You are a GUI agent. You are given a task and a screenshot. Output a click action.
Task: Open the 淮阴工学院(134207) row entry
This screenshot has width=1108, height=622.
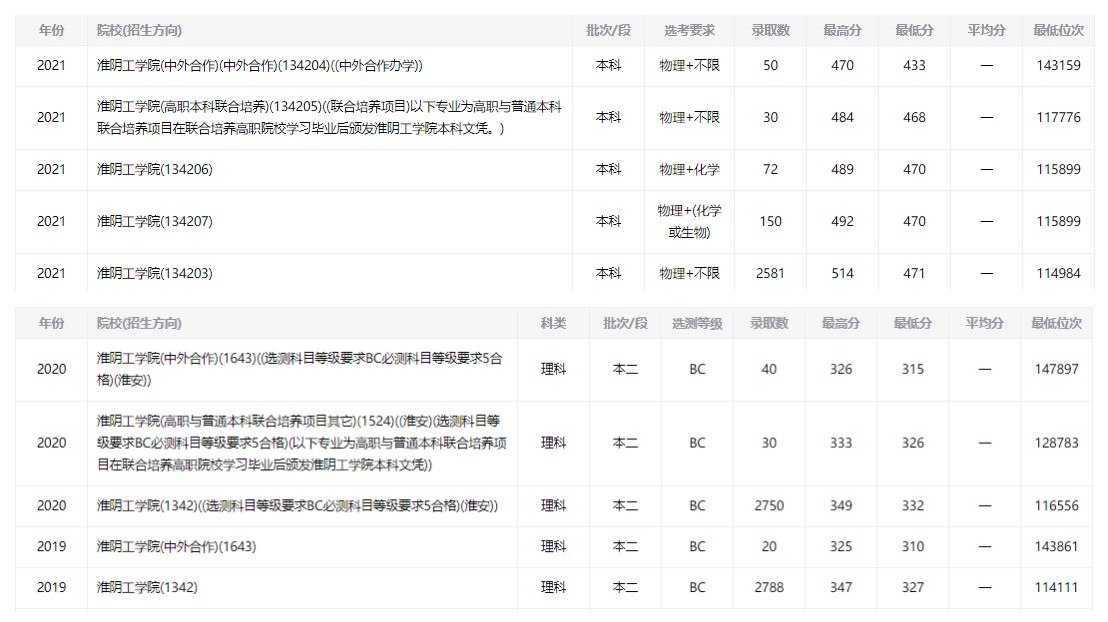point(155,222)
